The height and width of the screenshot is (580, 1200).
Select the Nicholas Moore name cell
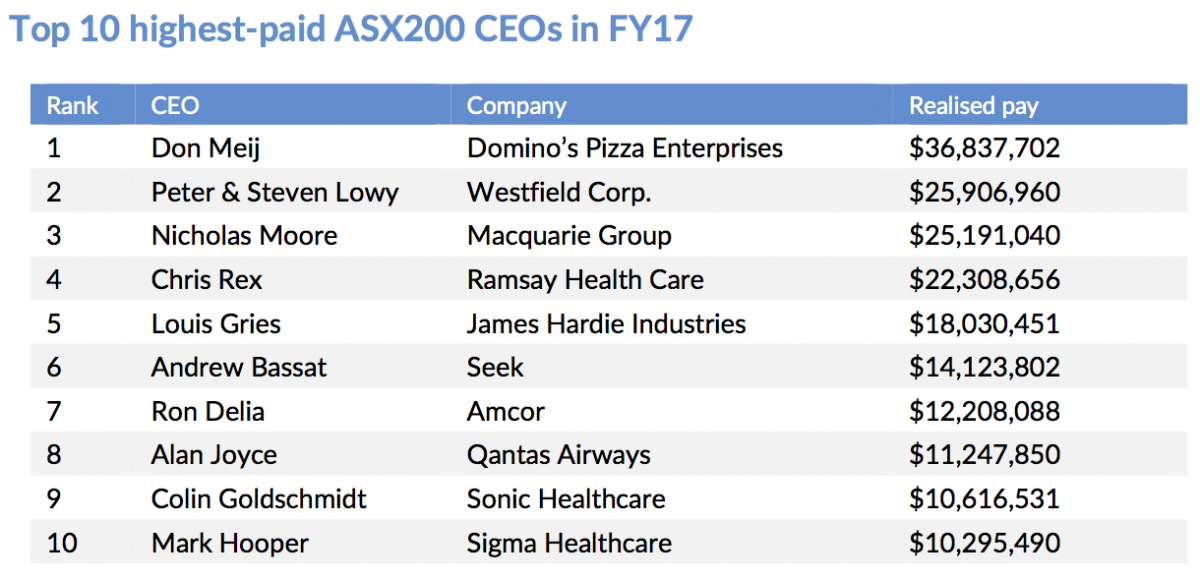point(244,235)
